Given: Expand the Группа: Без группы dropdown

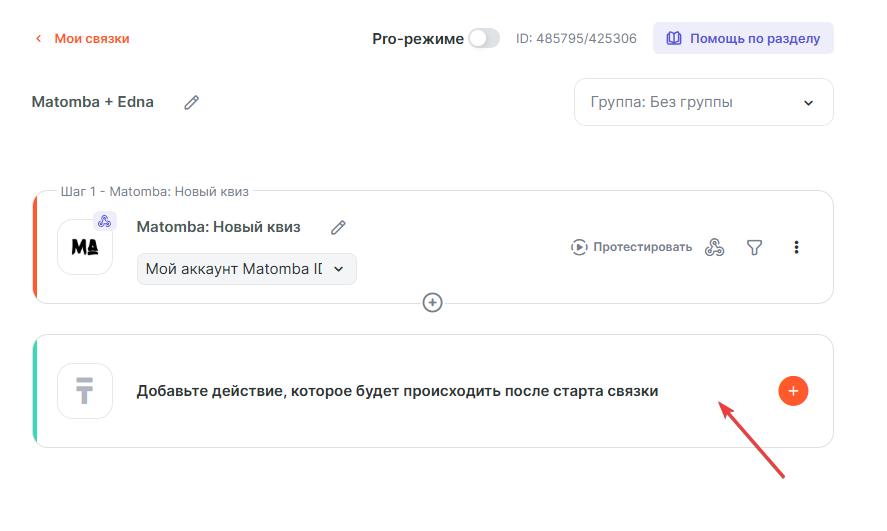Looking at the screenshot, I should [x=703, y=102].
